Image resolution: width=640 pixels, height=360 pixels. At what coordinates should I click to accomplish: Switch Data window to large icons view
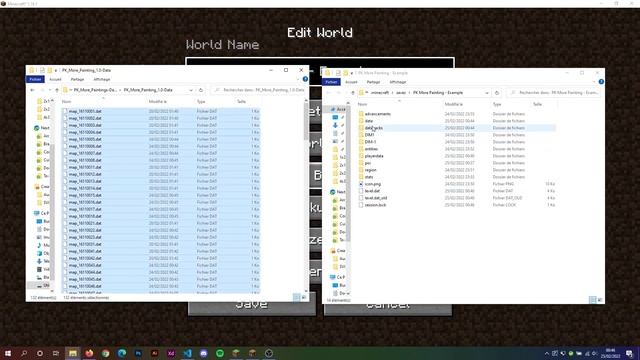click(304, 298)
